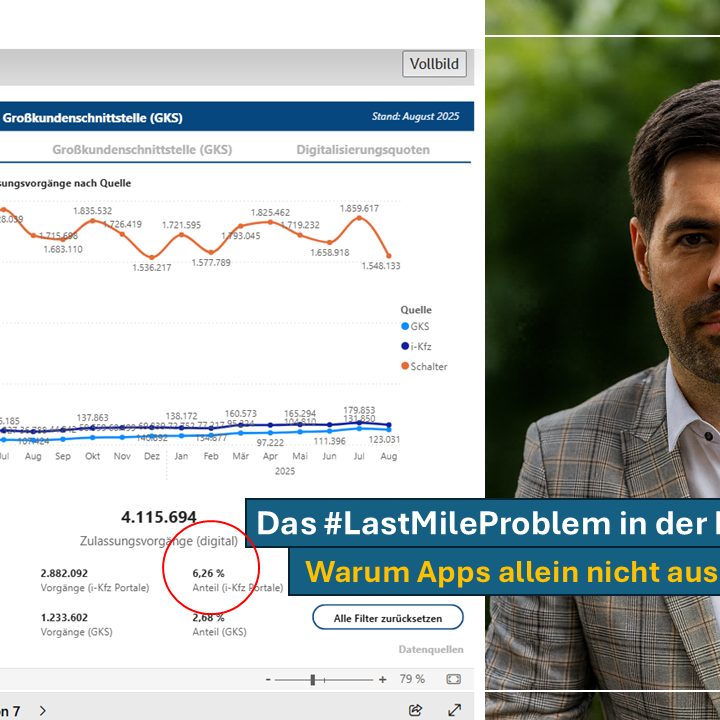Toggle i-Kfz series in the legend
This screenshot has width=720, height=720.
[x=420, y=347]
